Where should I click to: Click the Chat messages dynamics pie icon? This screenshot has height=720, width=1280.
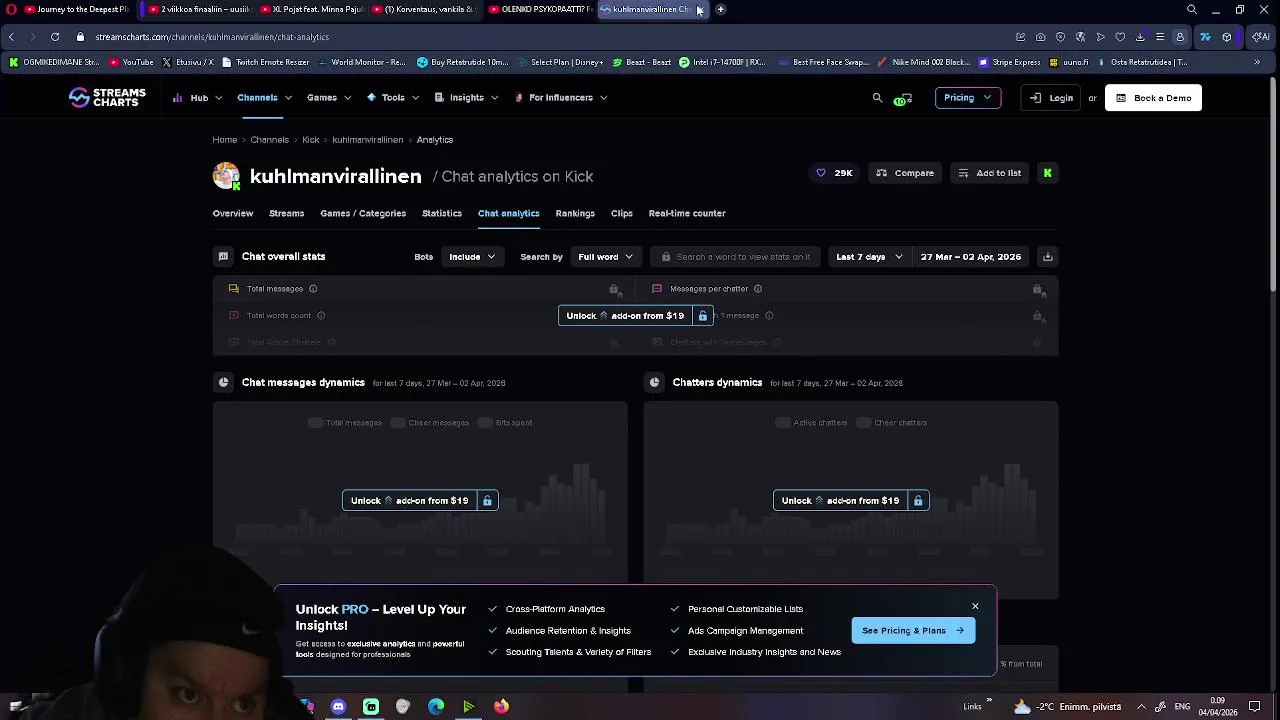point(223,383)
